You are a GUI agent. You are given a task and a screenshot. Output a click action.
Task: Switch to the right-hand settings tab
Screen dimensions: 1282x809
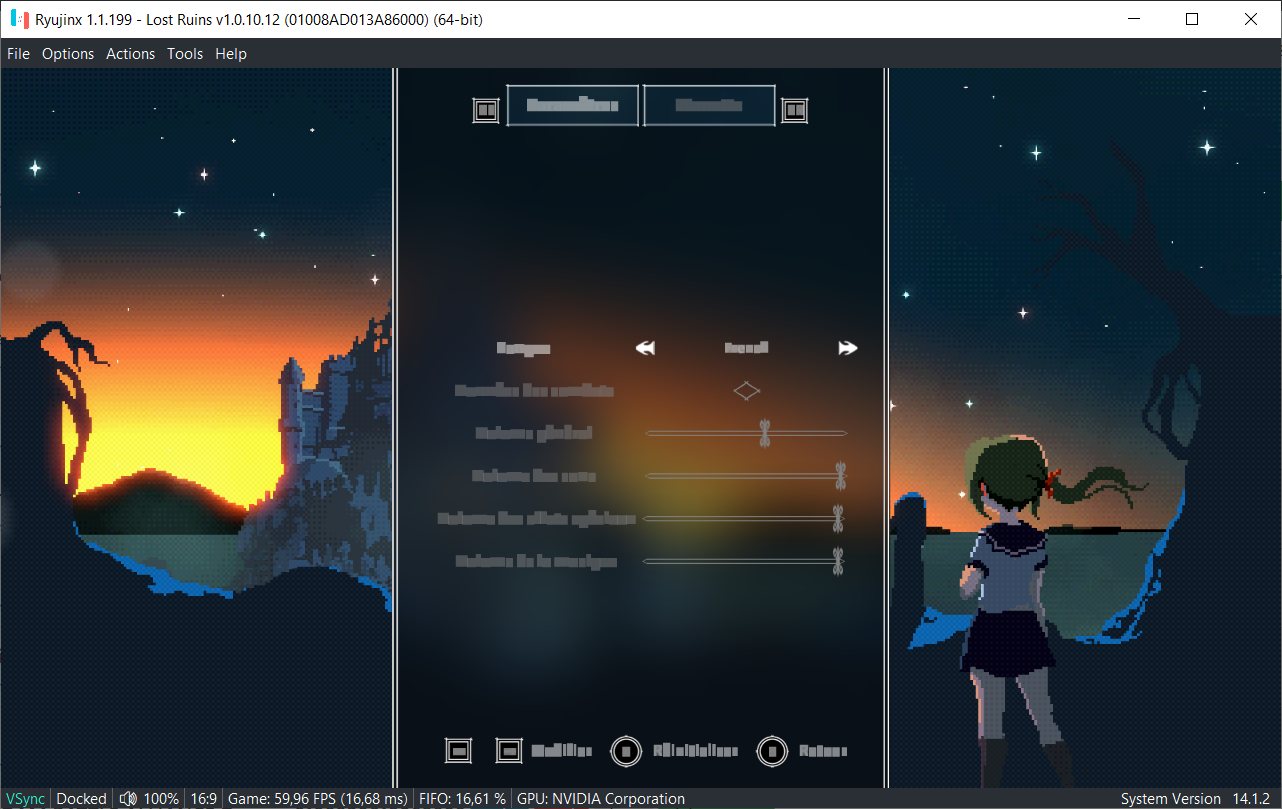point(709,104)
